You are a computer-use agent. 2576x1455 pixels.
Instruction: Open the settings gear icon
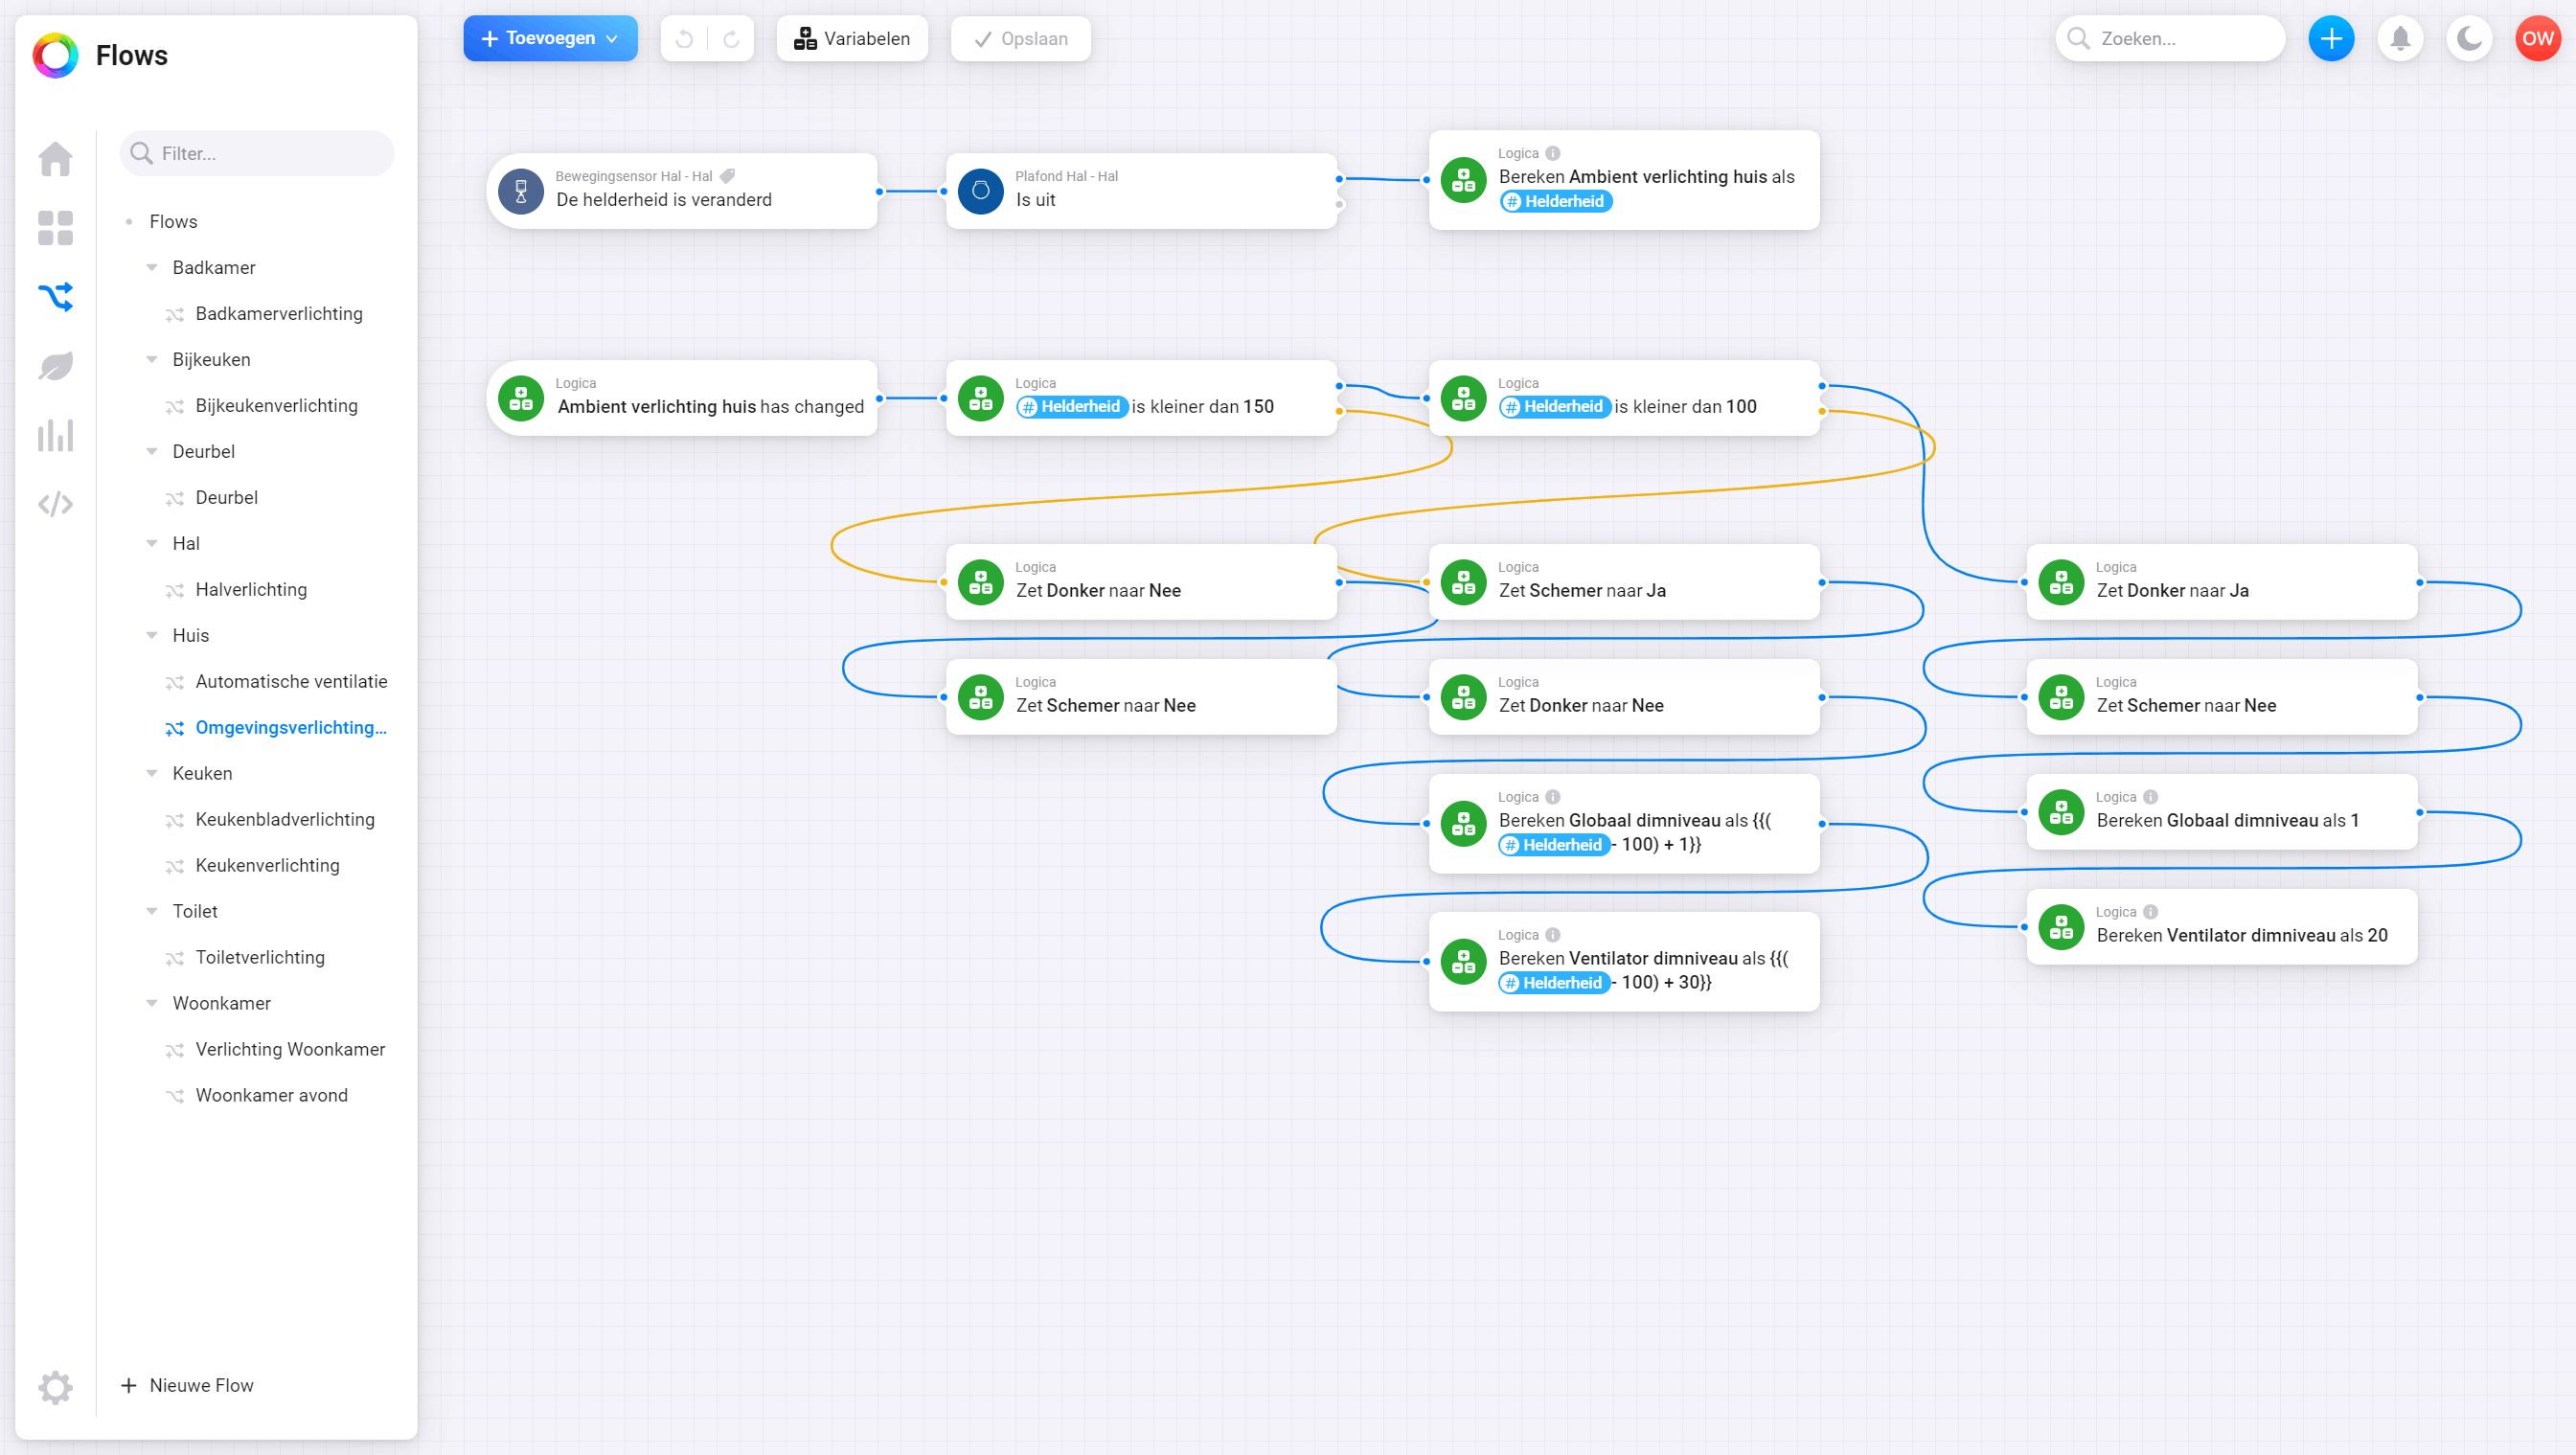(x=55, y=1387)
